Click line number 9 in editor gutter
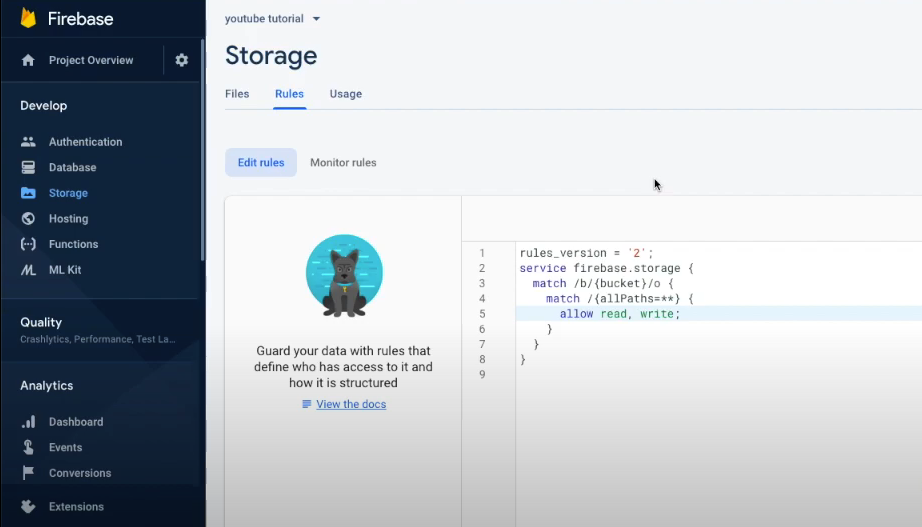Image resolution: width=922 pixels, height=527 pixels. coord(482,375)
